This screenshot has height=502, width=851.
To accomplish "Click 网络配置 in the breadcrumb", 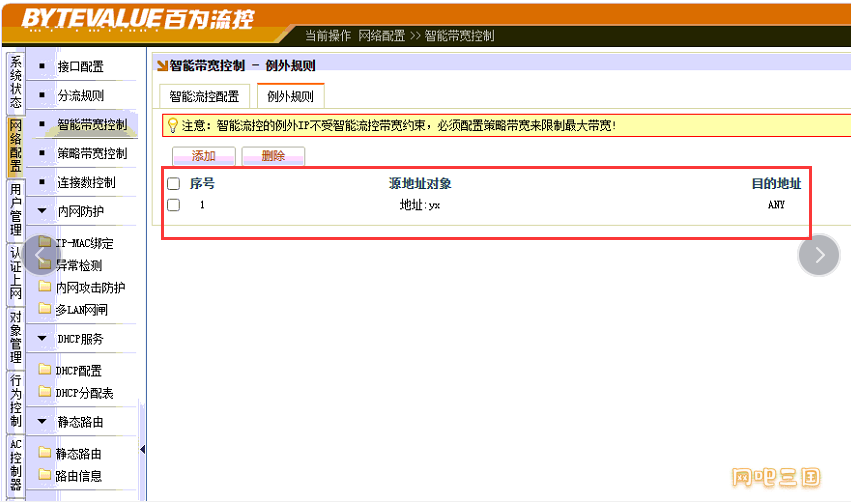I will click(x=382, y=36).
